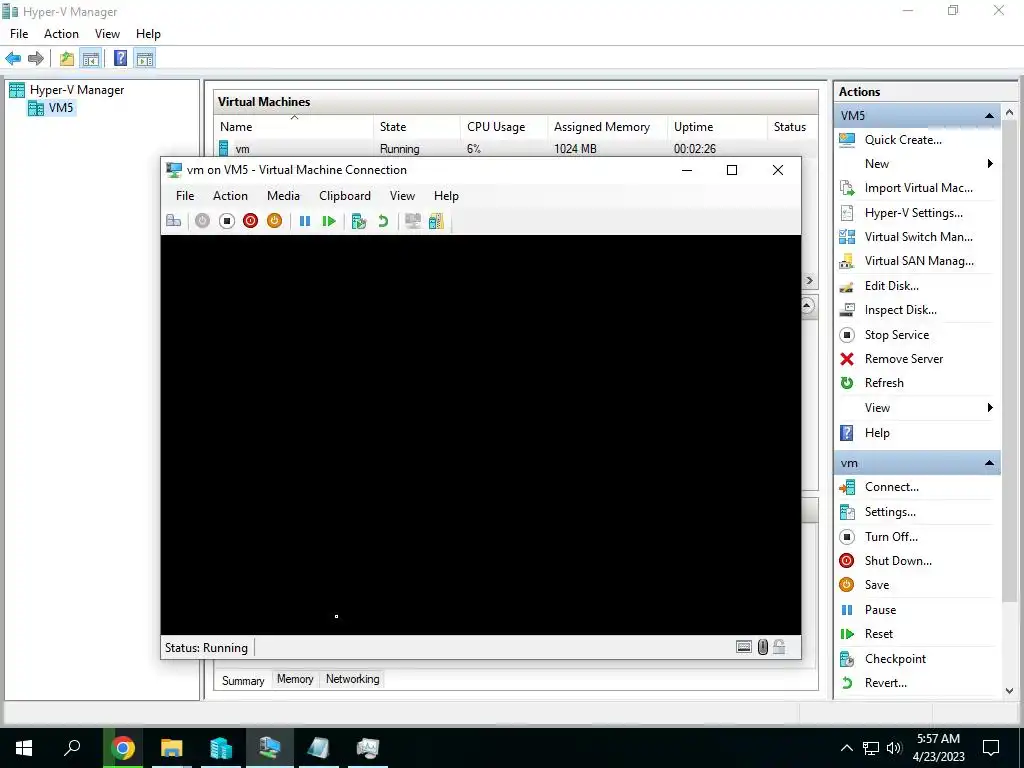Click the Forward arrow in Hyper-V Manager toolbar
The image size is (1024, 768).
[36, 59]
